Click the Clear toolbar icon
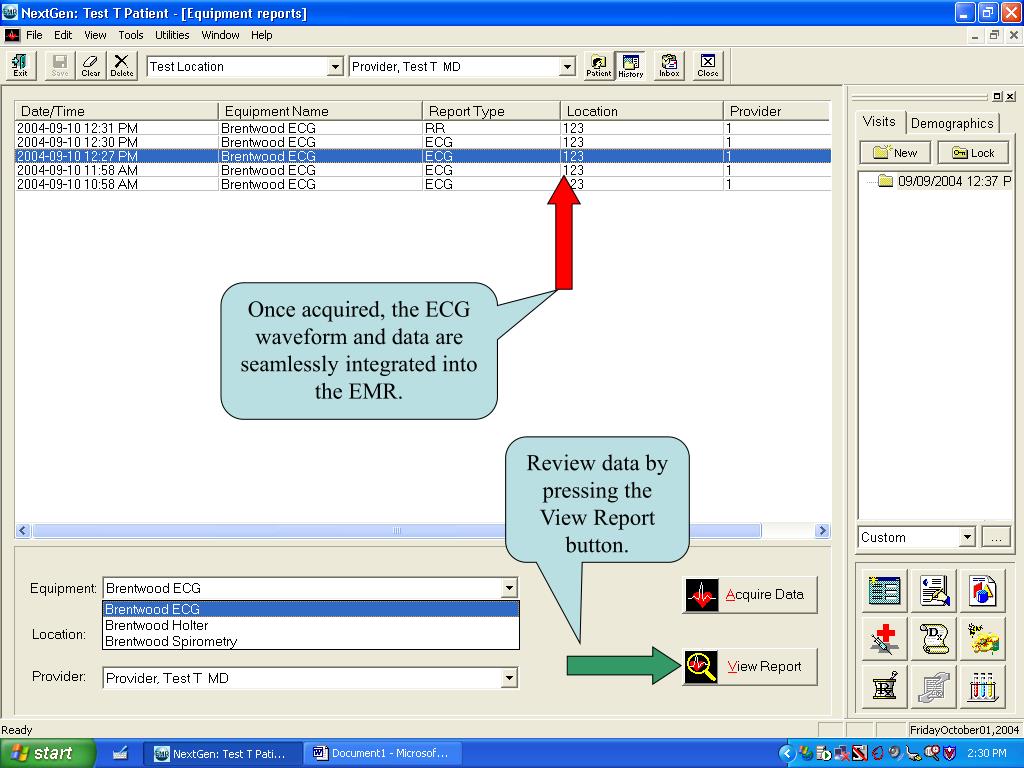The width and height of the screenshot is (1024, 768). coord(90,66)
